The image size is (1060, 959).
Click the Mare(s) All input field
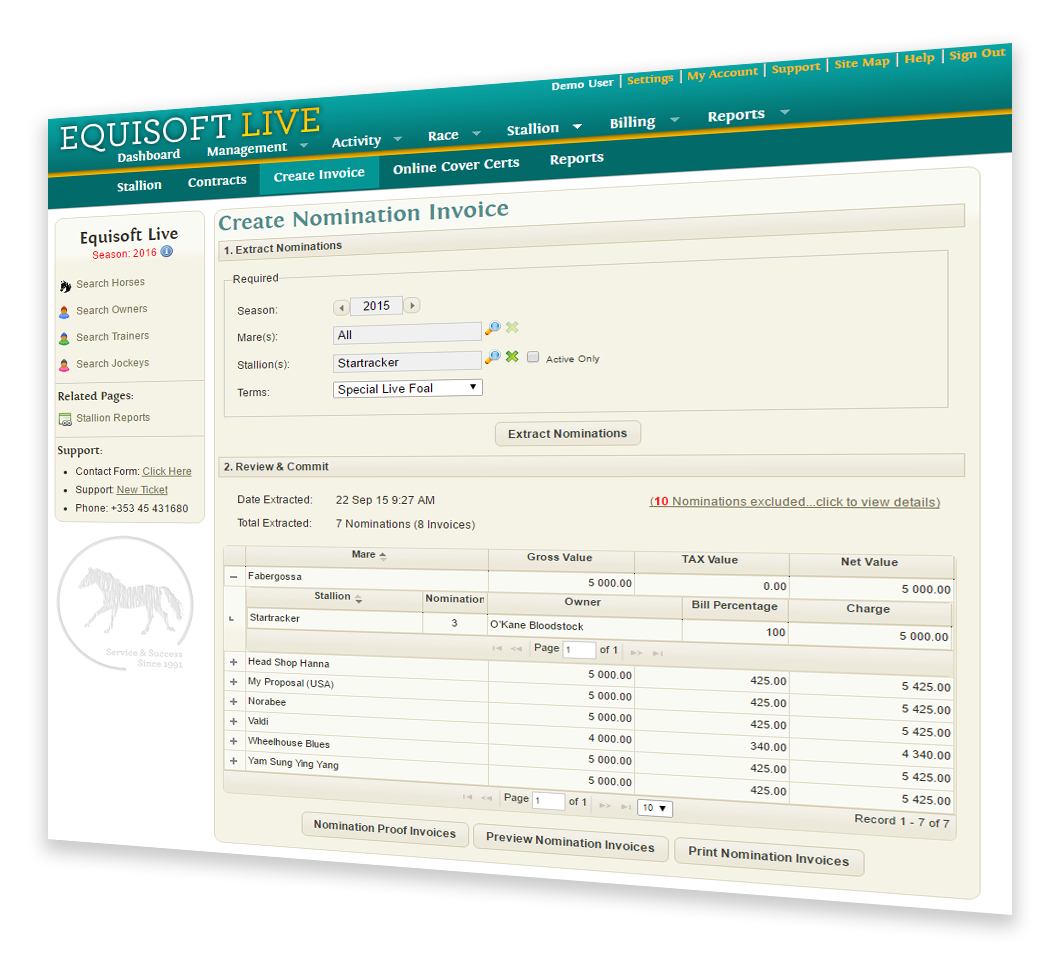[407, 333]
